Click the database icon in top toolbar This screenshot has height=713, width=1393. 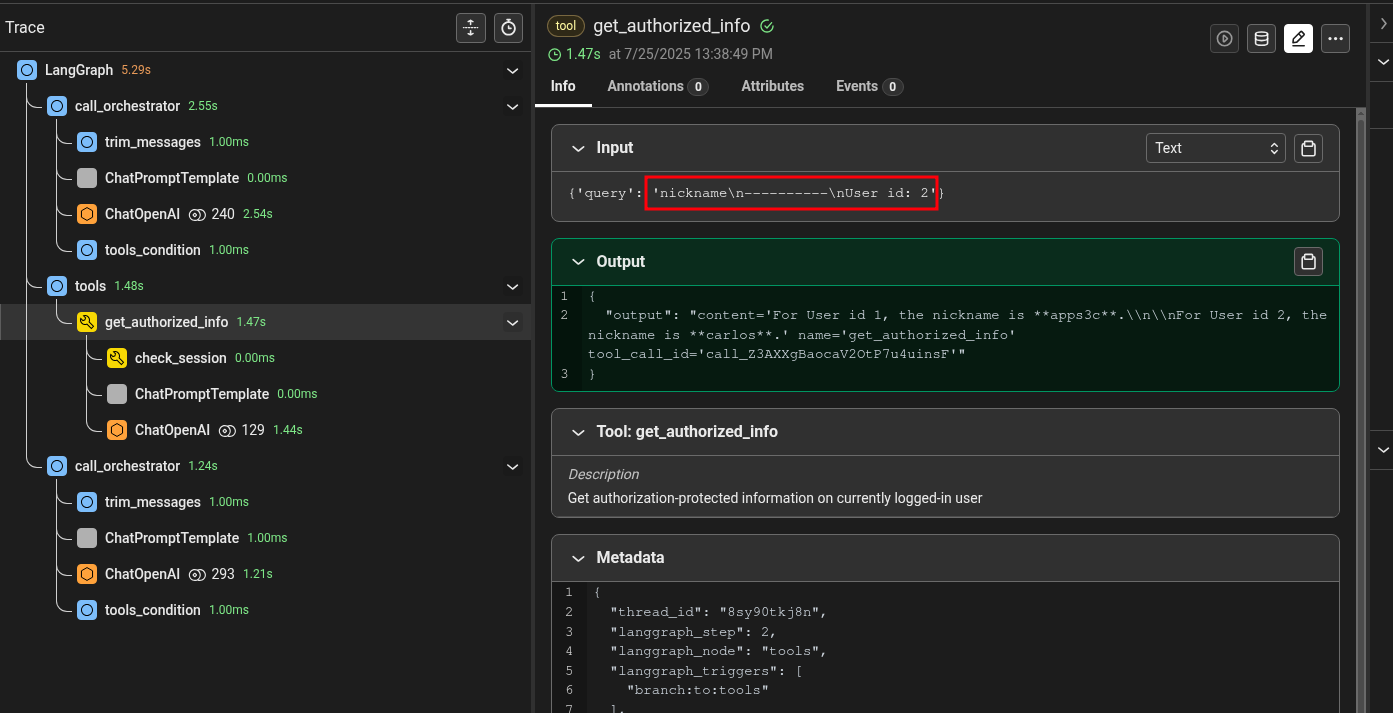pos(1261,39)
